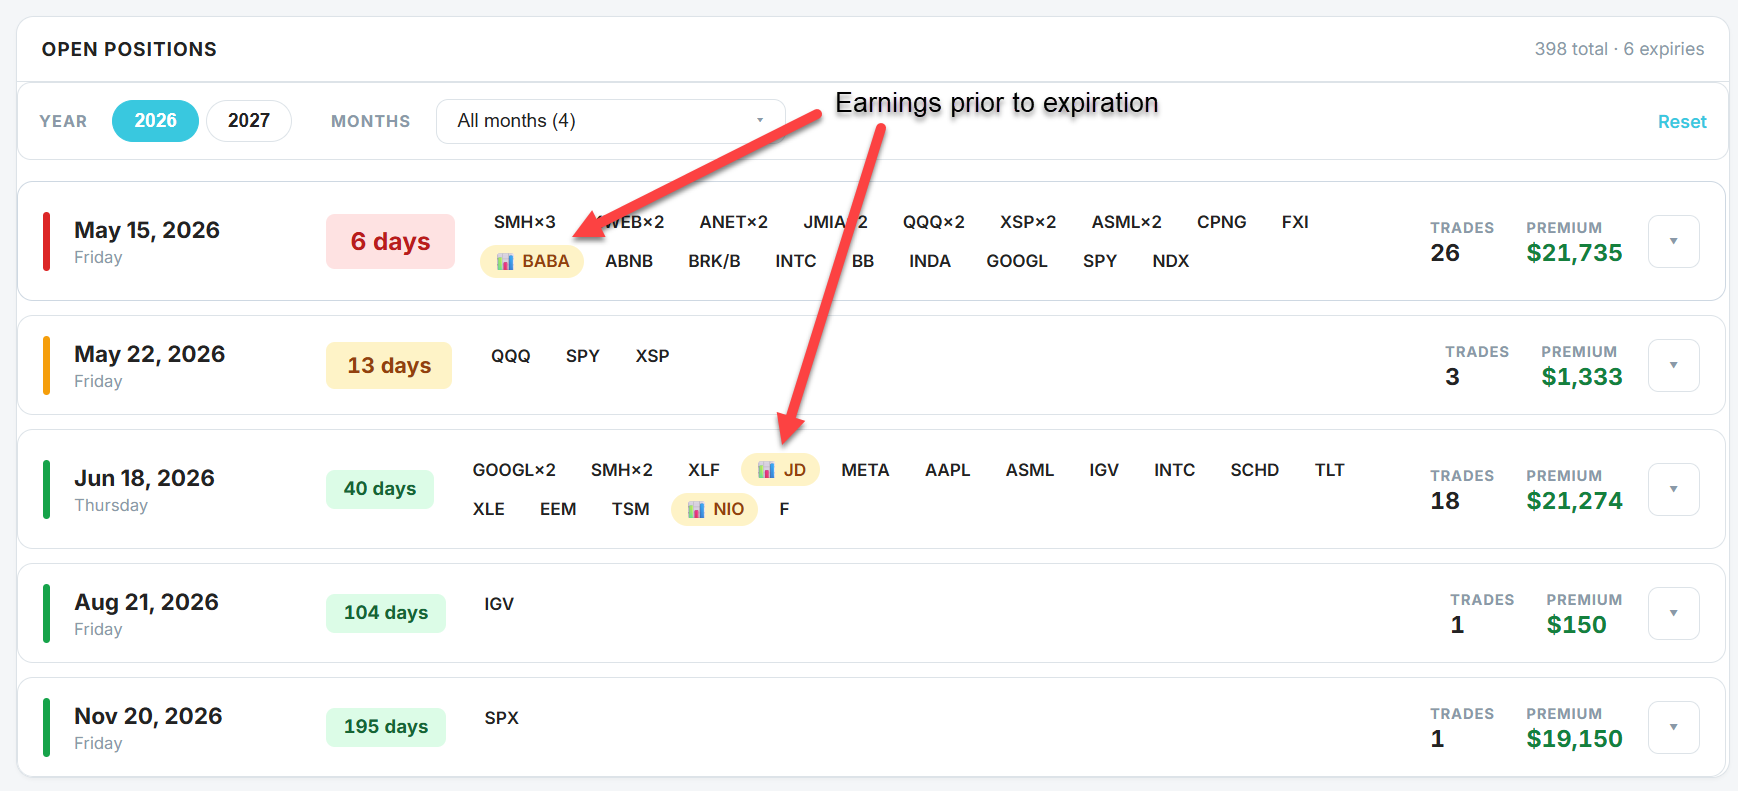Click the CPNG ticker
The image size is (1738, 791).
click(x=1221, y=222)
